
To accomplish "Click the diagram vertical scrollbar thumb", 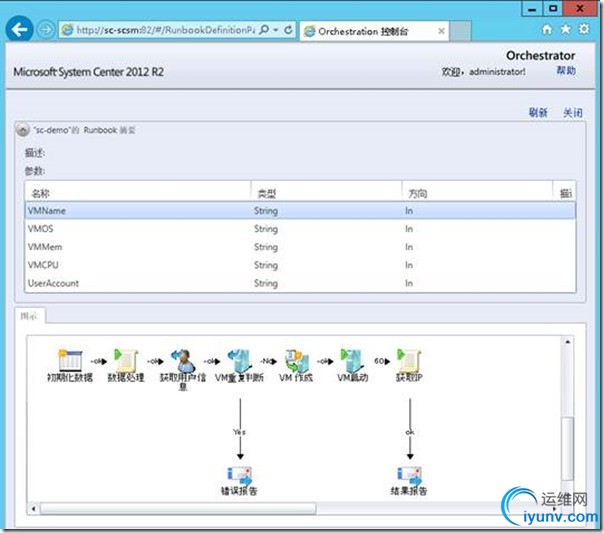I will tap(567, 448).
